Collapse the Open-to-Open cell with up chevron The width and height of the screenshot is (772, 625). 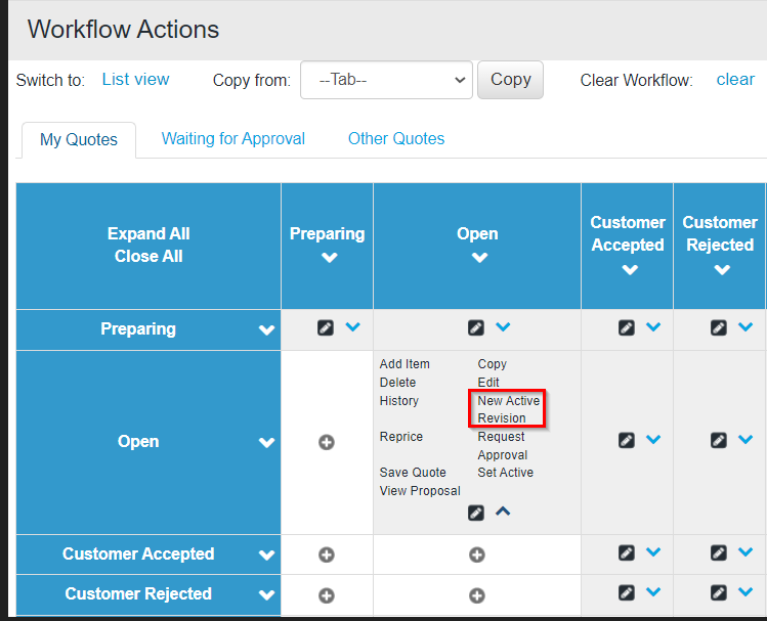tap(503, 512)
